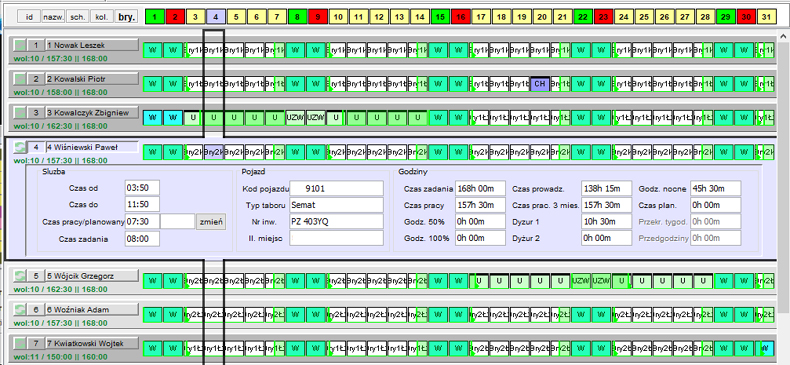Select red day 30 in the header
The height and width of the screenshot is (365, 790).
[746, 17]
